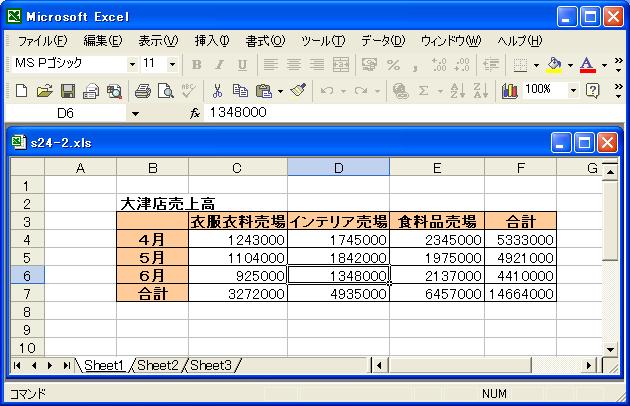Toggle Italic formatting
Image resolution: width=630 pixels, height=406 pixels.
point(219,65)
